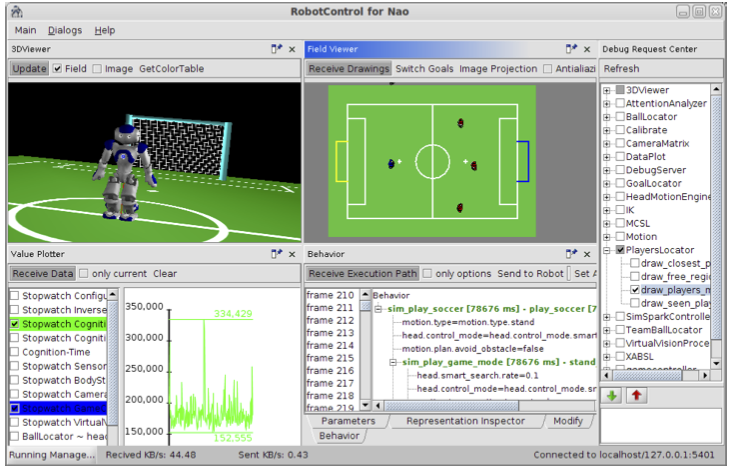
Task: Select frame 215 in the frame list
Action: (x=330, y=358)
